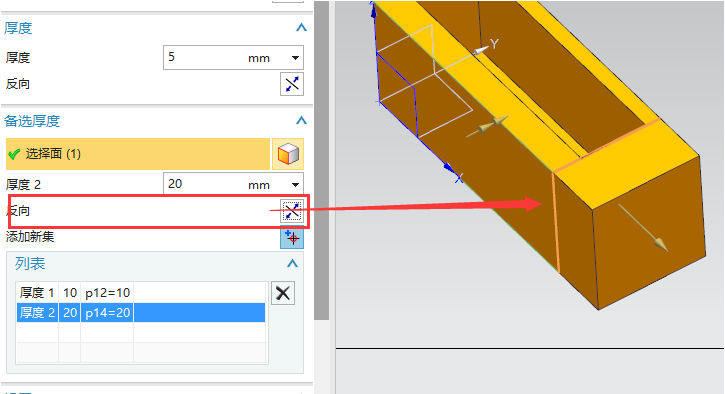
Task: Collapse the 备选厚度 section
Action: coord(301,121)
